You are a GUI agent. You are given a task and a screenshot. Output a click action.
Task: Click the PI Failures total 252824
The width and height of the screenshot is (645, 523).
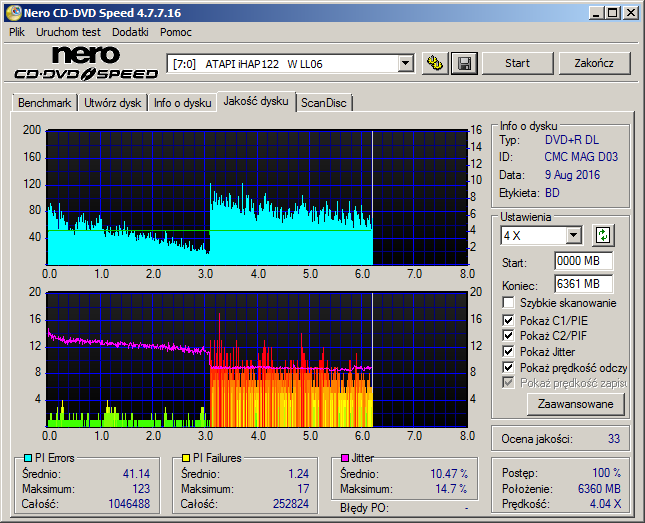(x=291, y=504)
